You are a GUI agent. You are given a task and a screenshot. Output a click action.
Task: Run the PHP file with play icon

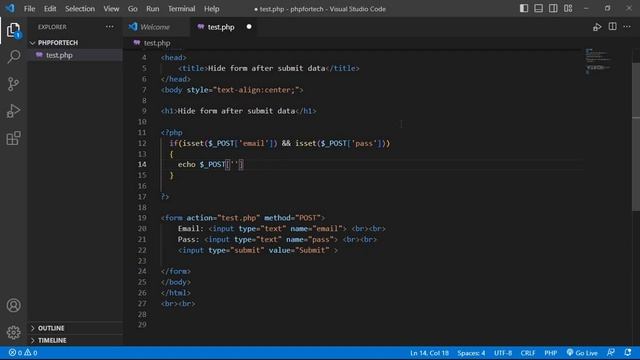coord(597,27)
